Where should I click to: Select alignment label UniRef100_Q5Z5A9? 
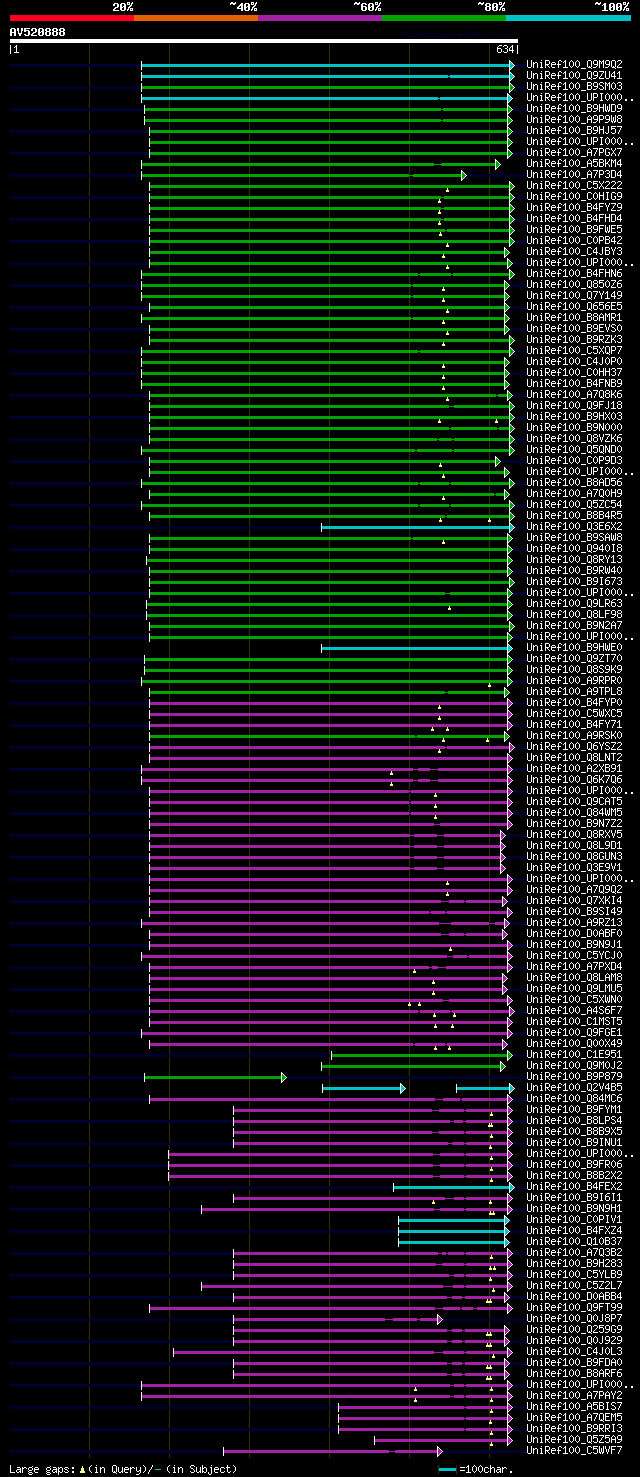pos(574,1440)
